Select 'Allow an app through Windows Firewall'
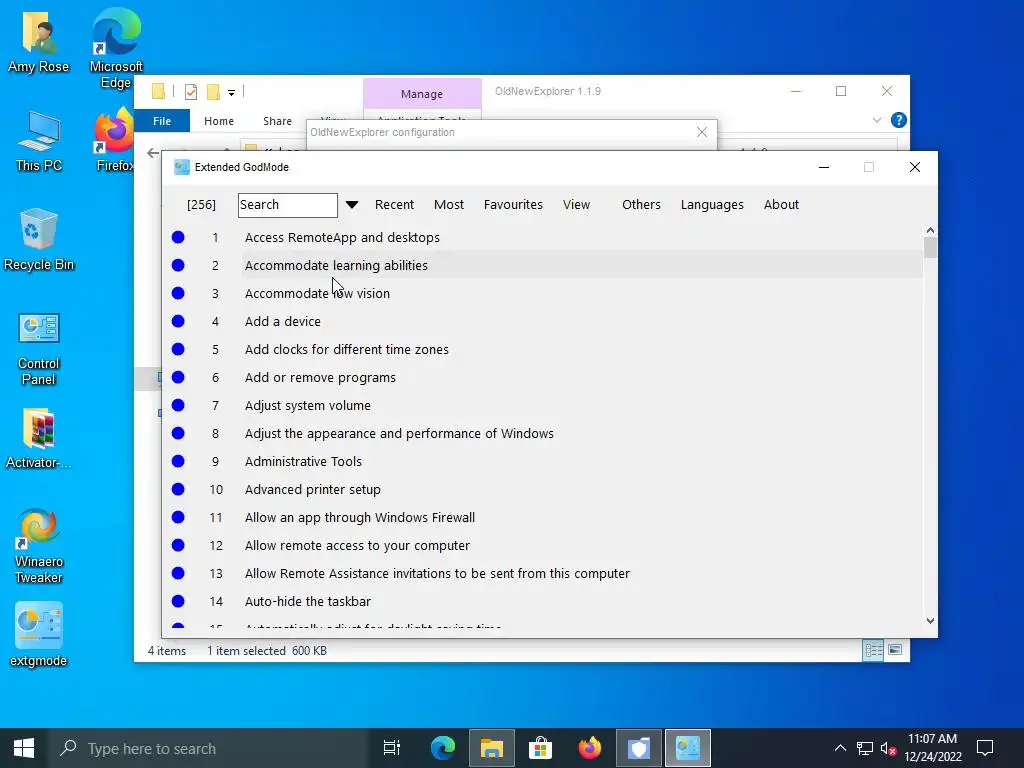This screenshot has height=768, width=1024. (x=360, y=517)
